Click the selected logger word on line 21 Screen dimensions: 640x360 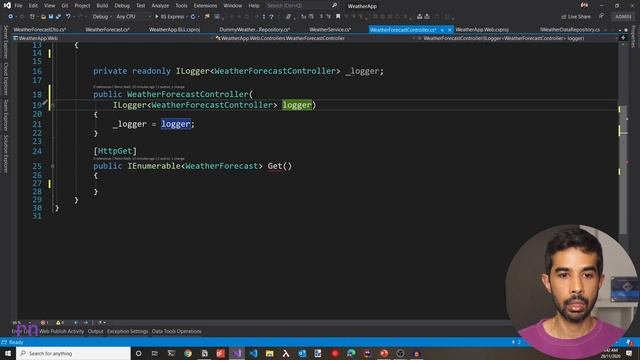(x=176, y=124)
